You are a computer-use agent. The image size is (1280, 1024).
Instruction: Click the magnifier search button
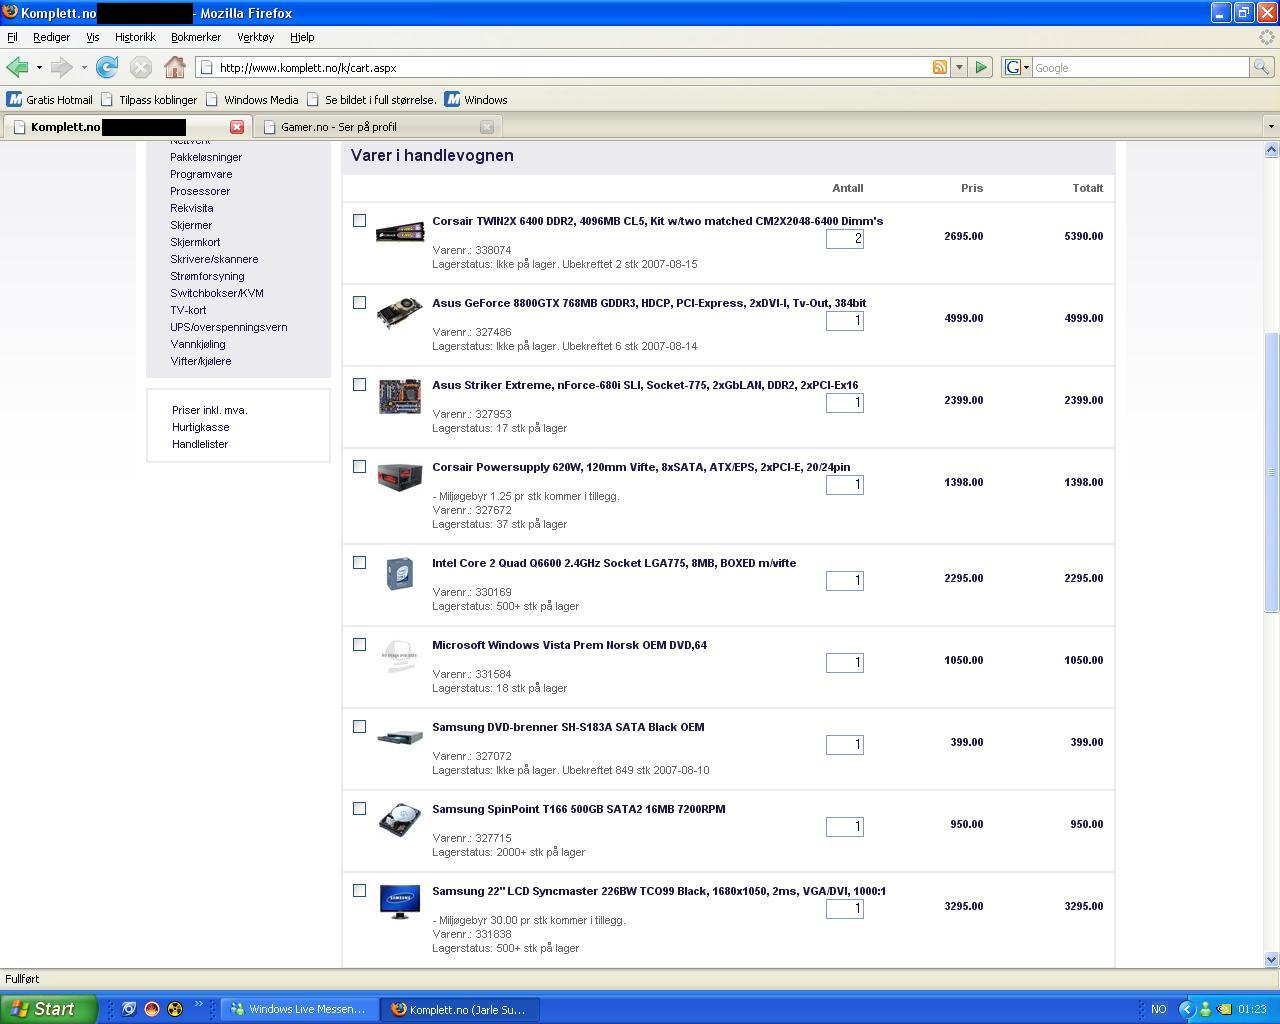1262,67
